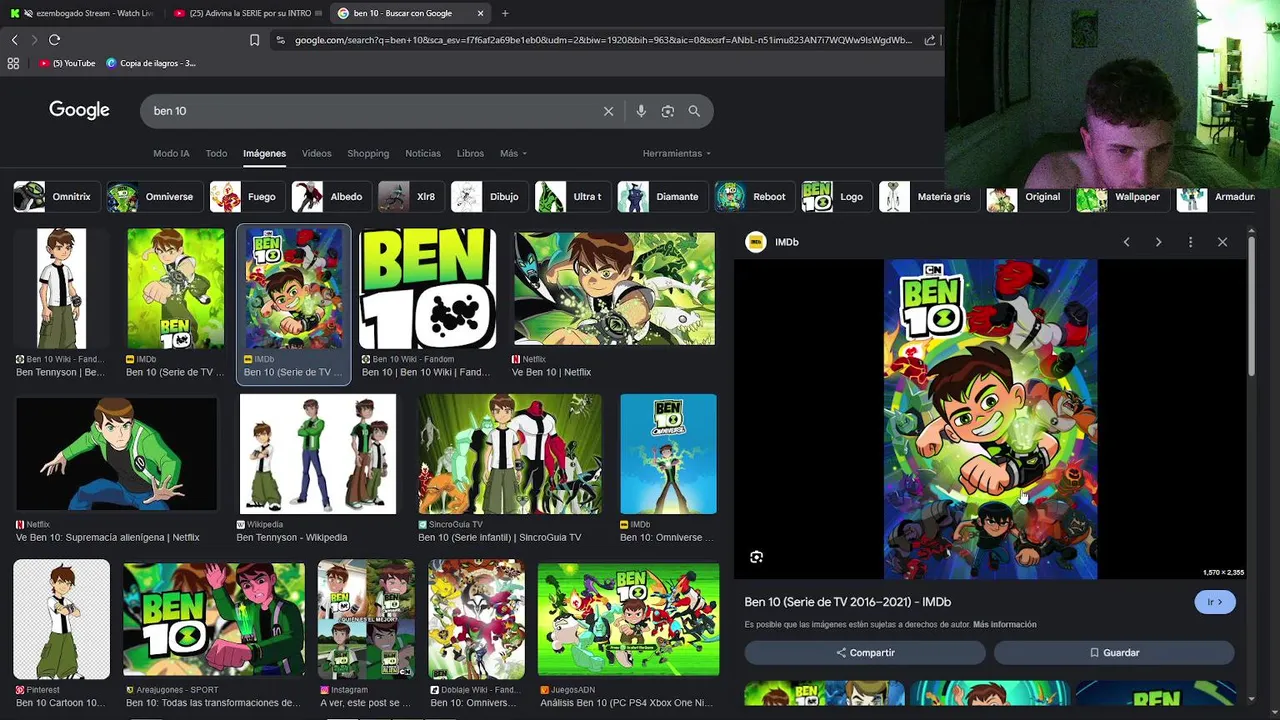
Task: Submit search with the magnifier icon
Action: (x=694, y=111)
